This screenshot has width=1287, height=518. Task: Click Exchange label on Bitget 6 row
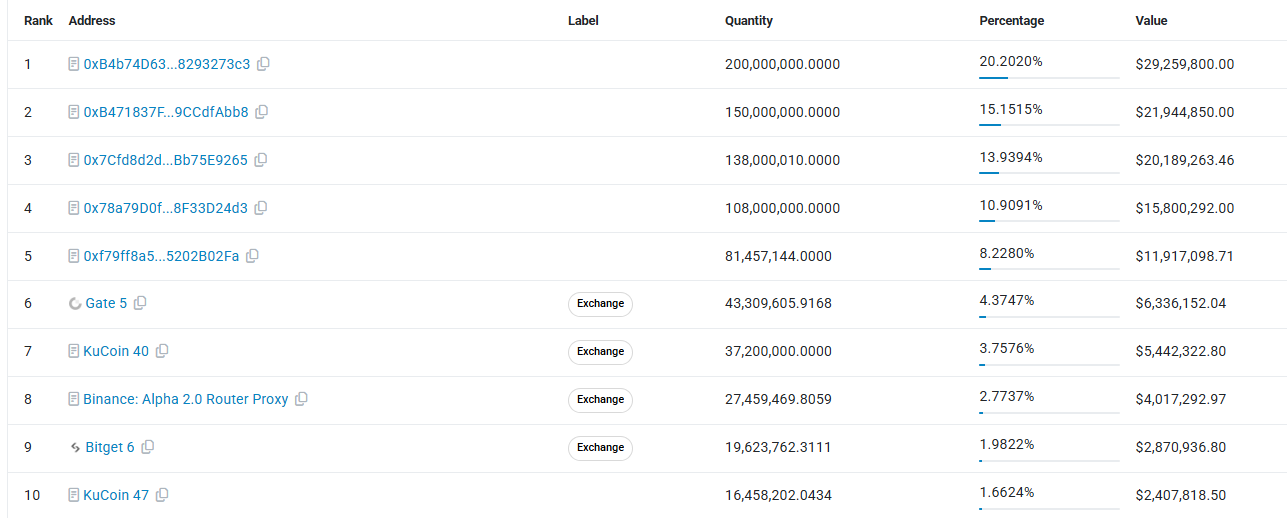600,447
